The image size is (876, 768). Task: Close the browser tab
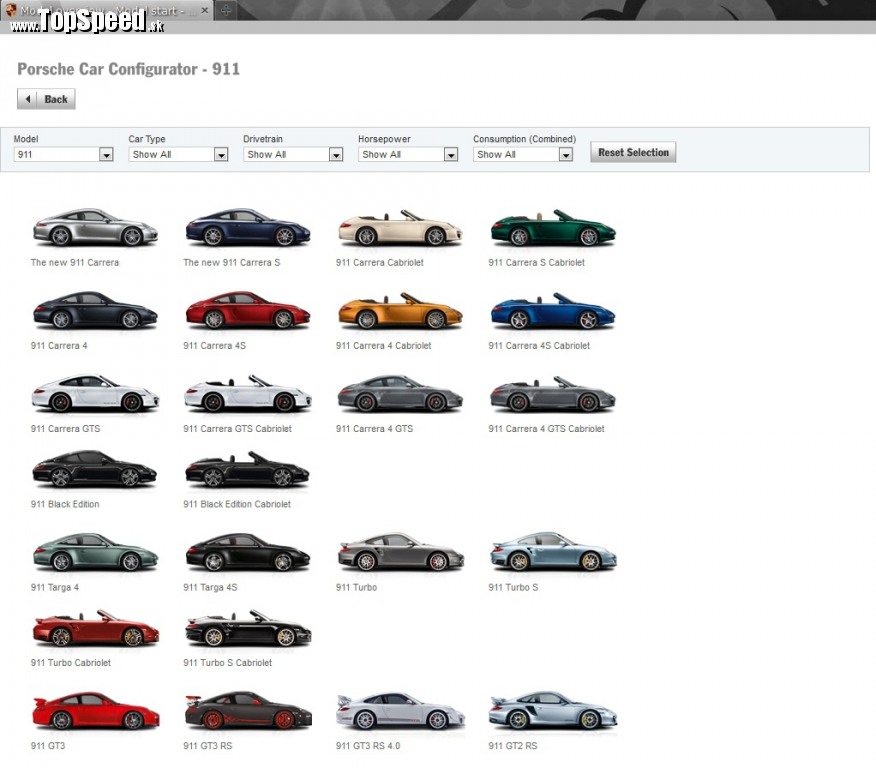coord(204,10)
